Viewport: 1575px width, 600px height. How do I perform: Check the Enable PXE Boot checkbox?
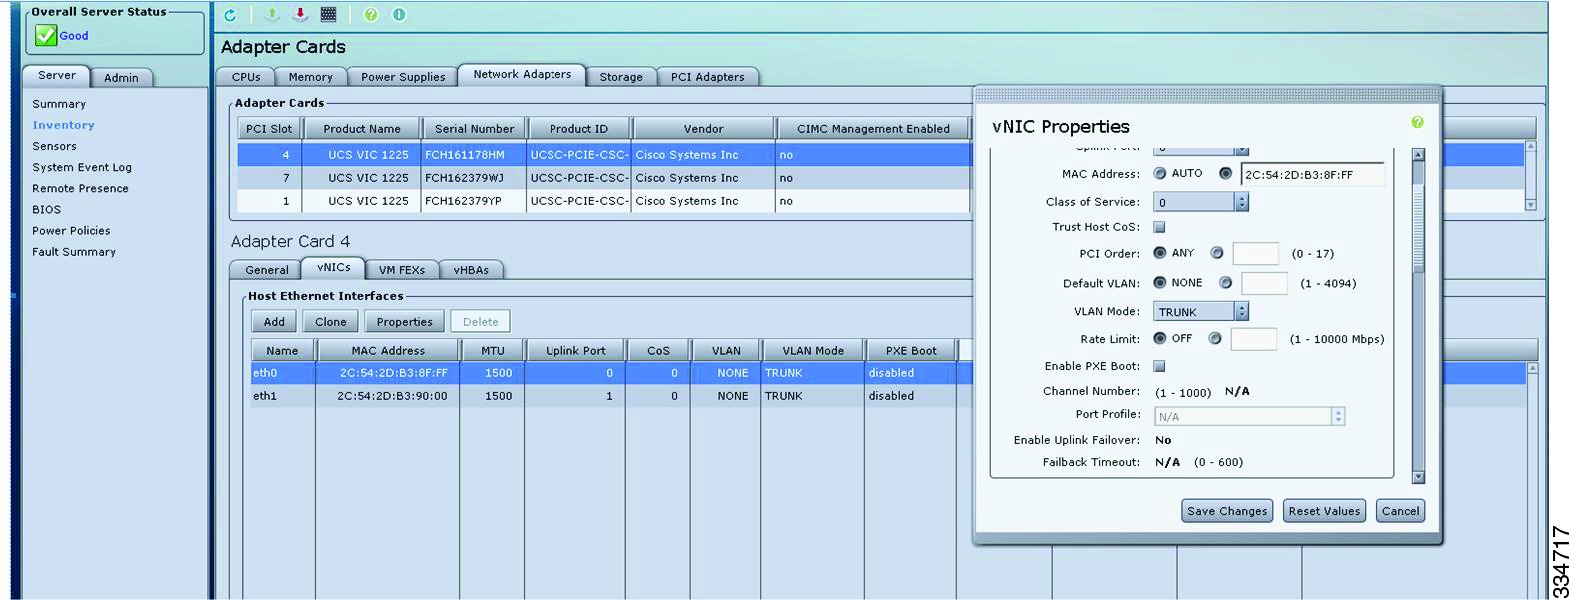pyautogui.click(x=1159, y=366)
